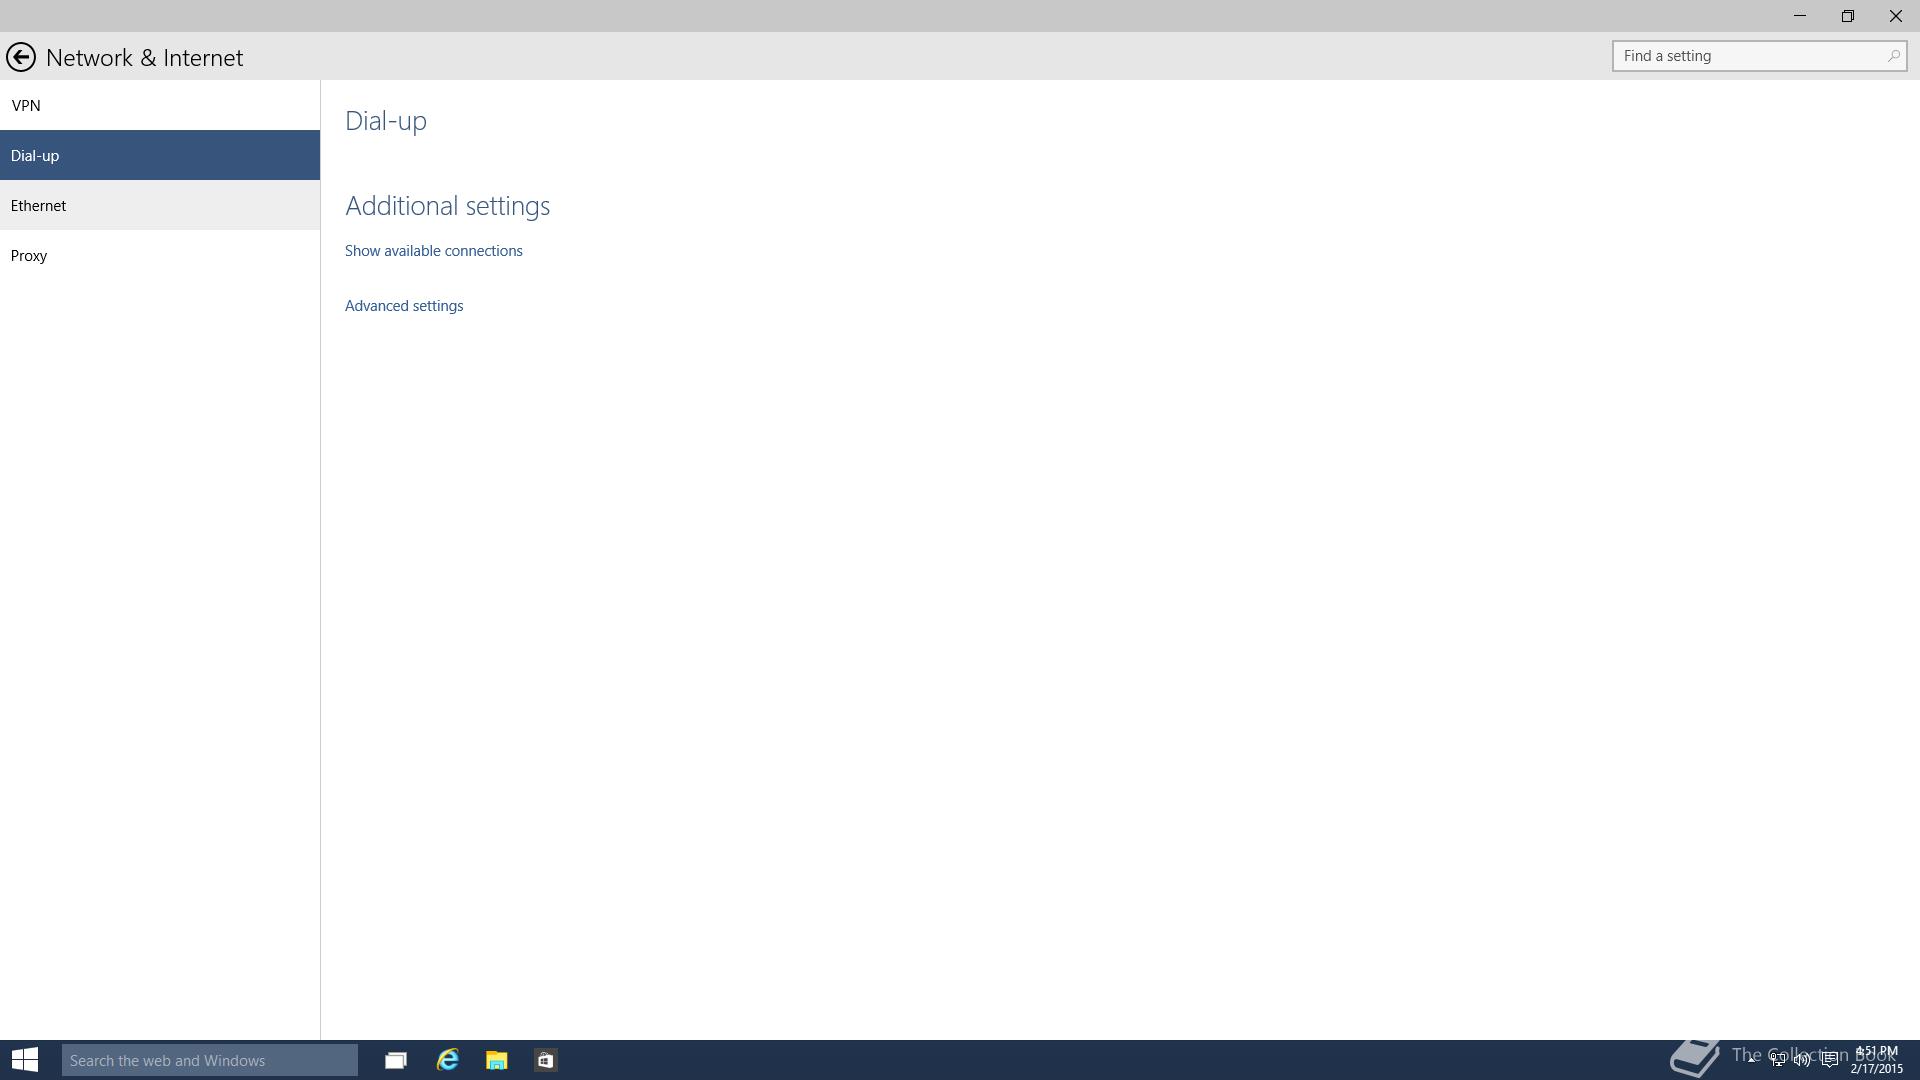
Task: Click the volume speaker tray icon
Action: 1802,1060
